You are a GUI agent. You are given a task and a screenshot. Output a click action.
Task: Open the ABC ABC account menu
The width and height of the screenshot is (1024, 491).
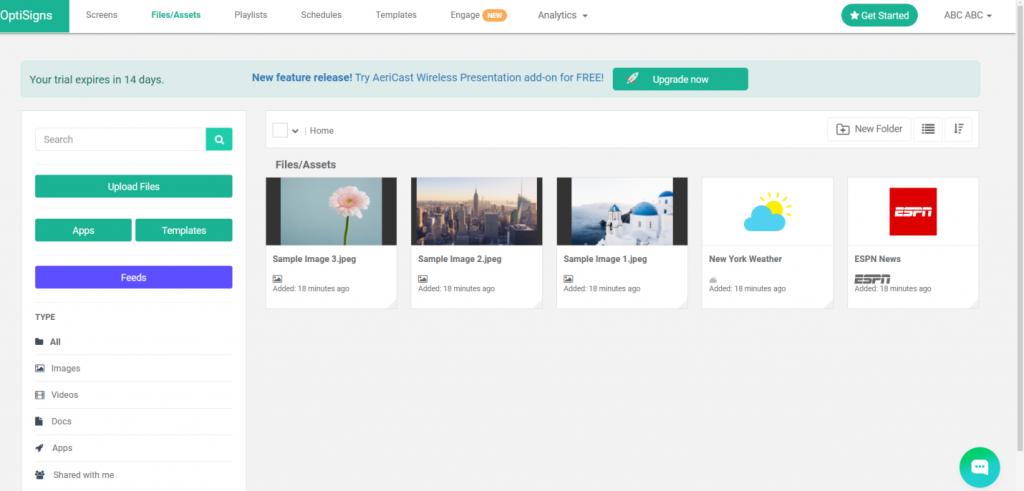(967, 15)
